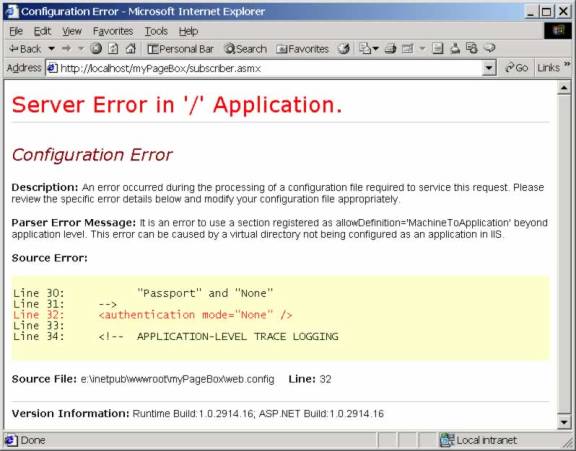Click the scroll down arrow

click(564, 422)
